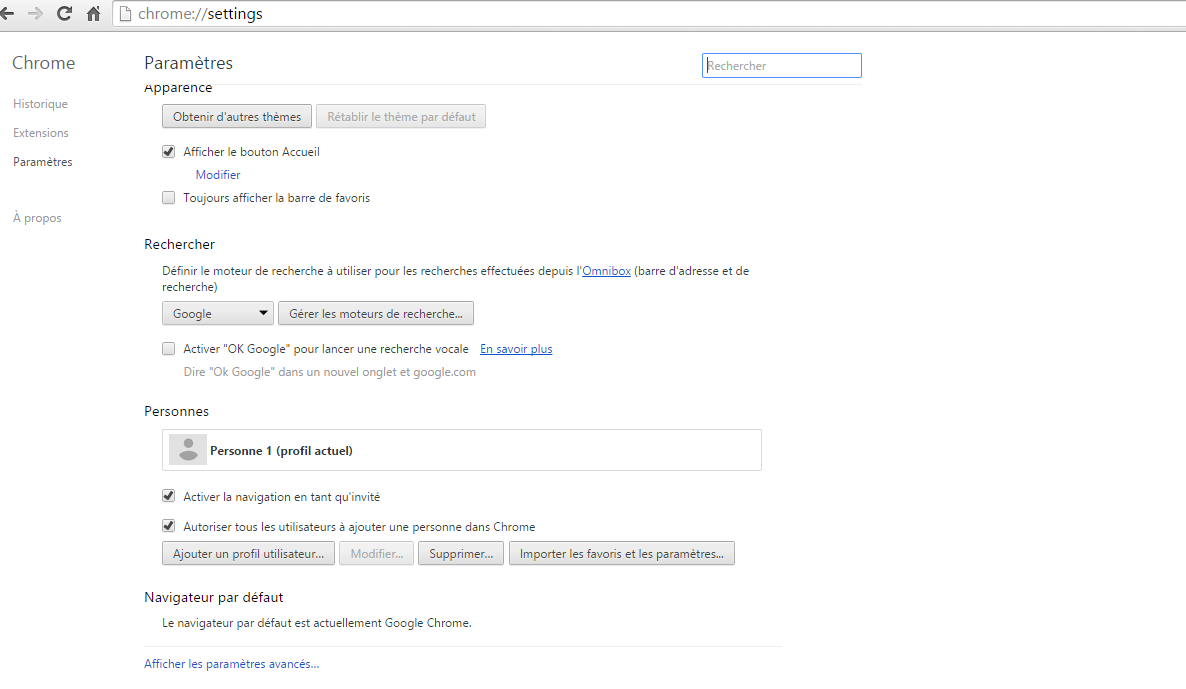The image size is (1186, 689).
Task: Select the Personne 1 (profil actuel) row
Action: tap(461, 450)
